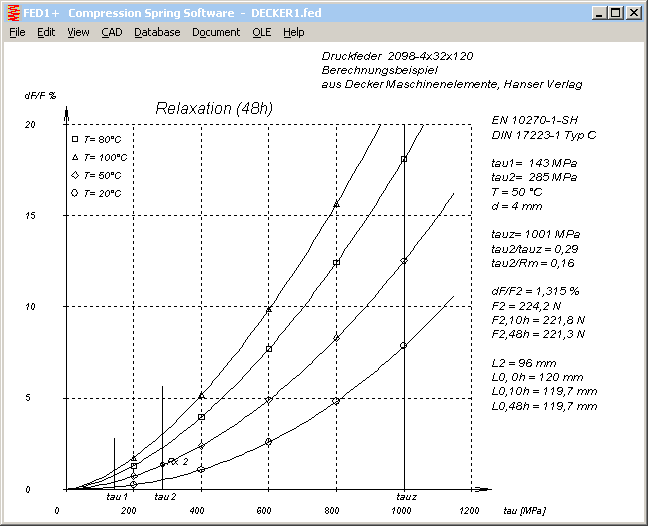
Task: Click the circle T=20°C legend symbol
Action: pos(74,192)
